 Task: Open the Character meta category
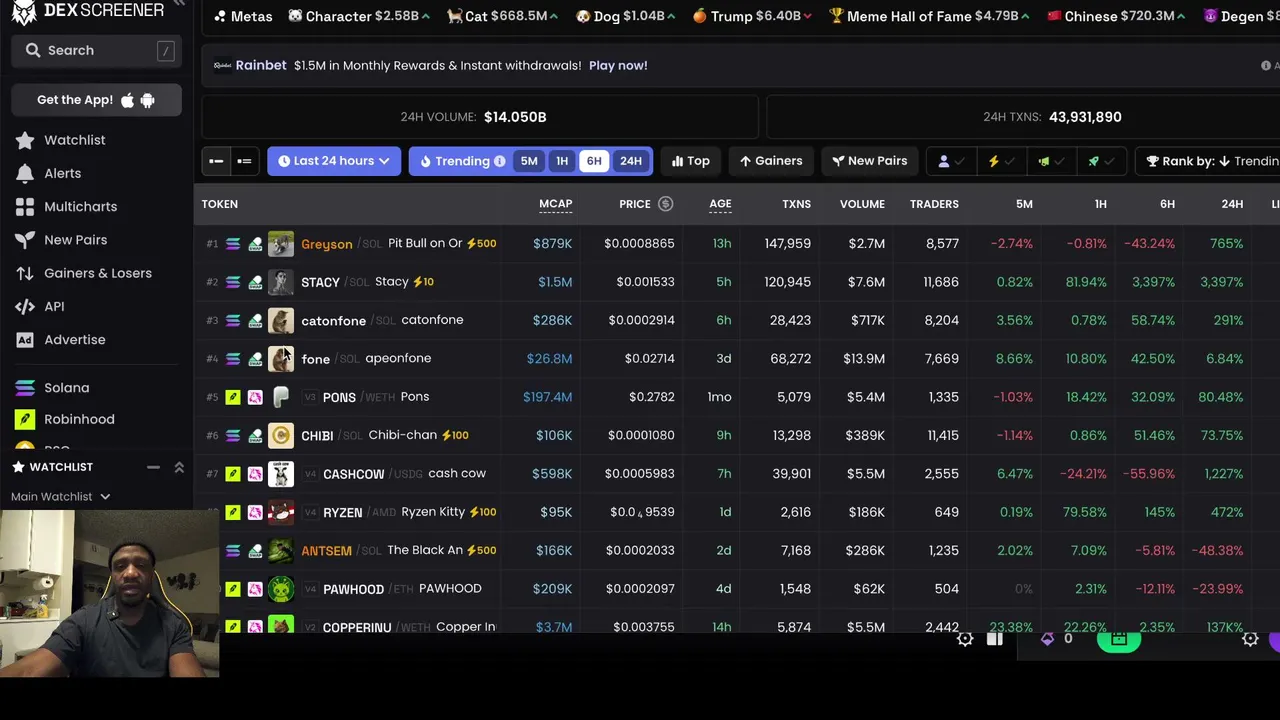coord(359,16)
